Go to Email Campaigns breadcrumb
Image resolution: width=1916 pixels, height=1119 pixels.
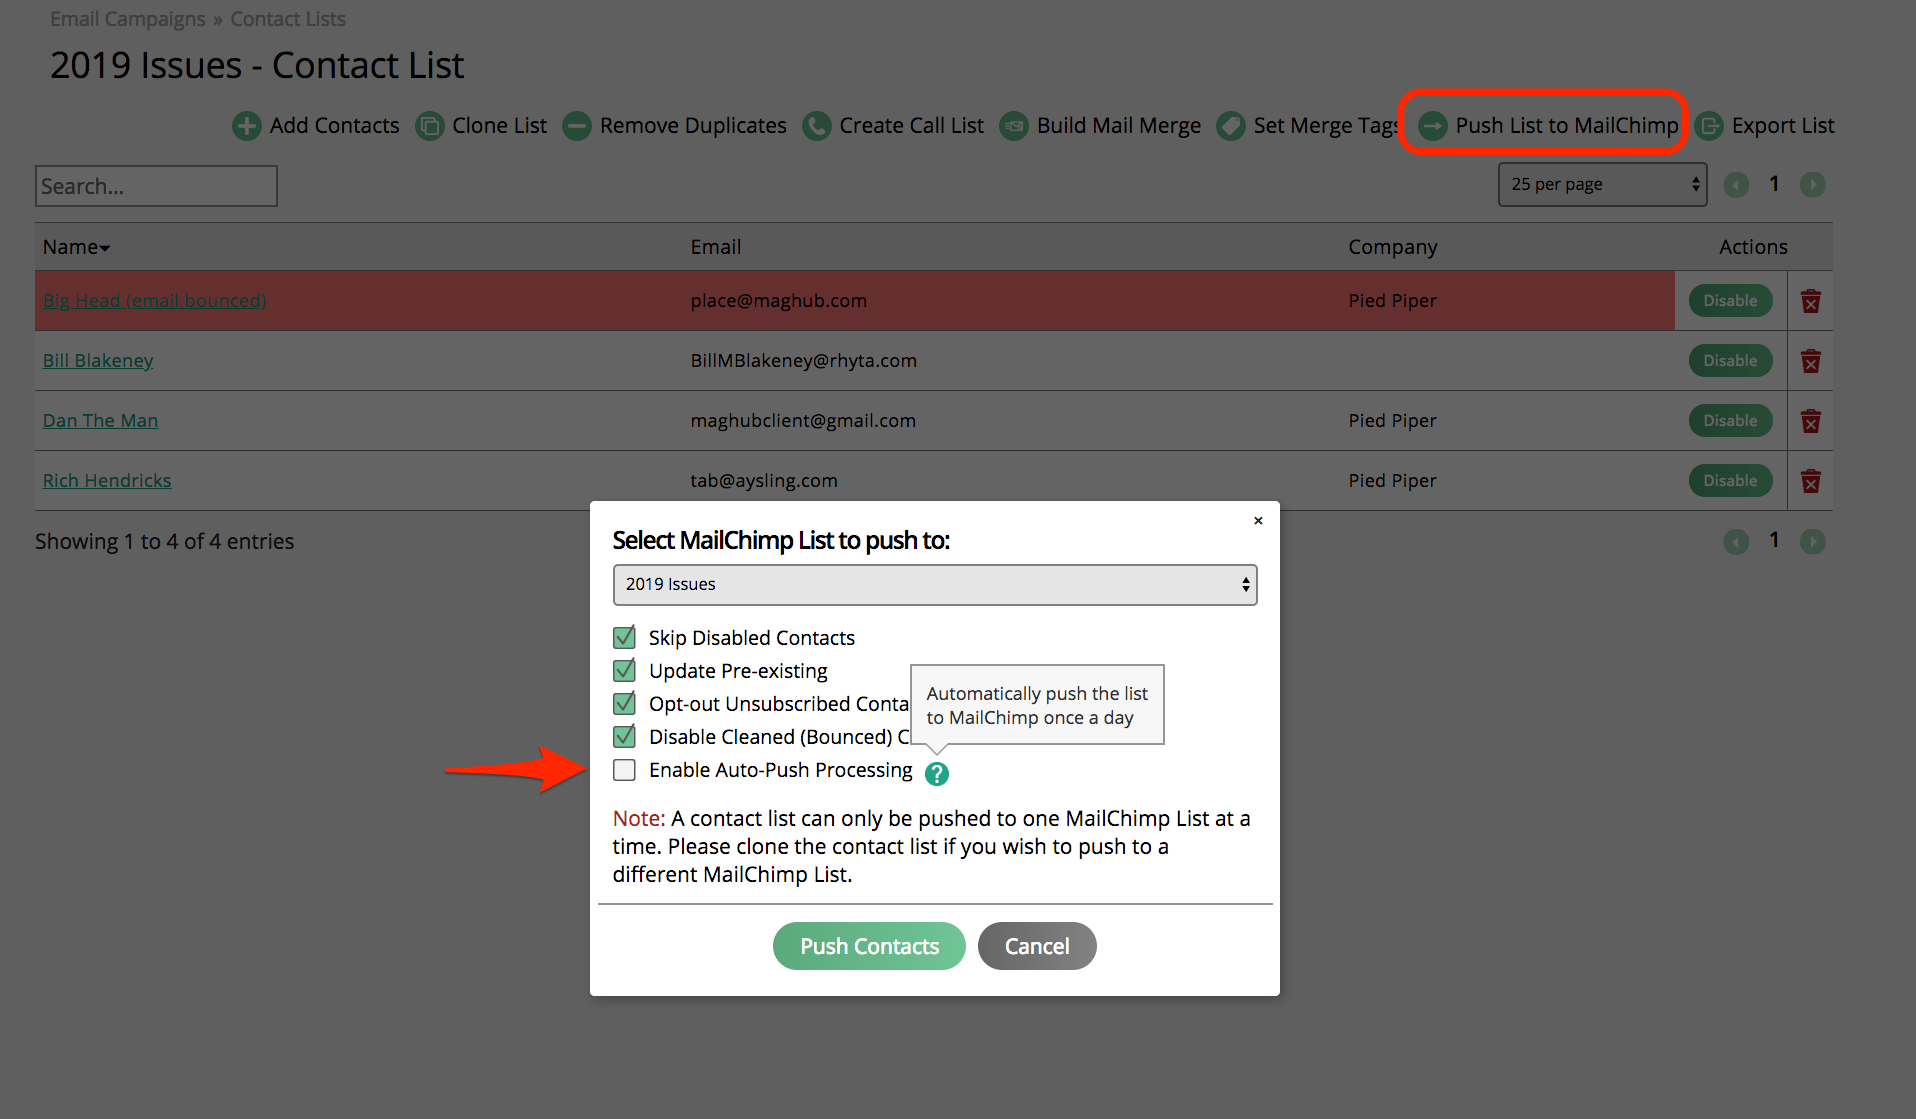pos(128,19)
